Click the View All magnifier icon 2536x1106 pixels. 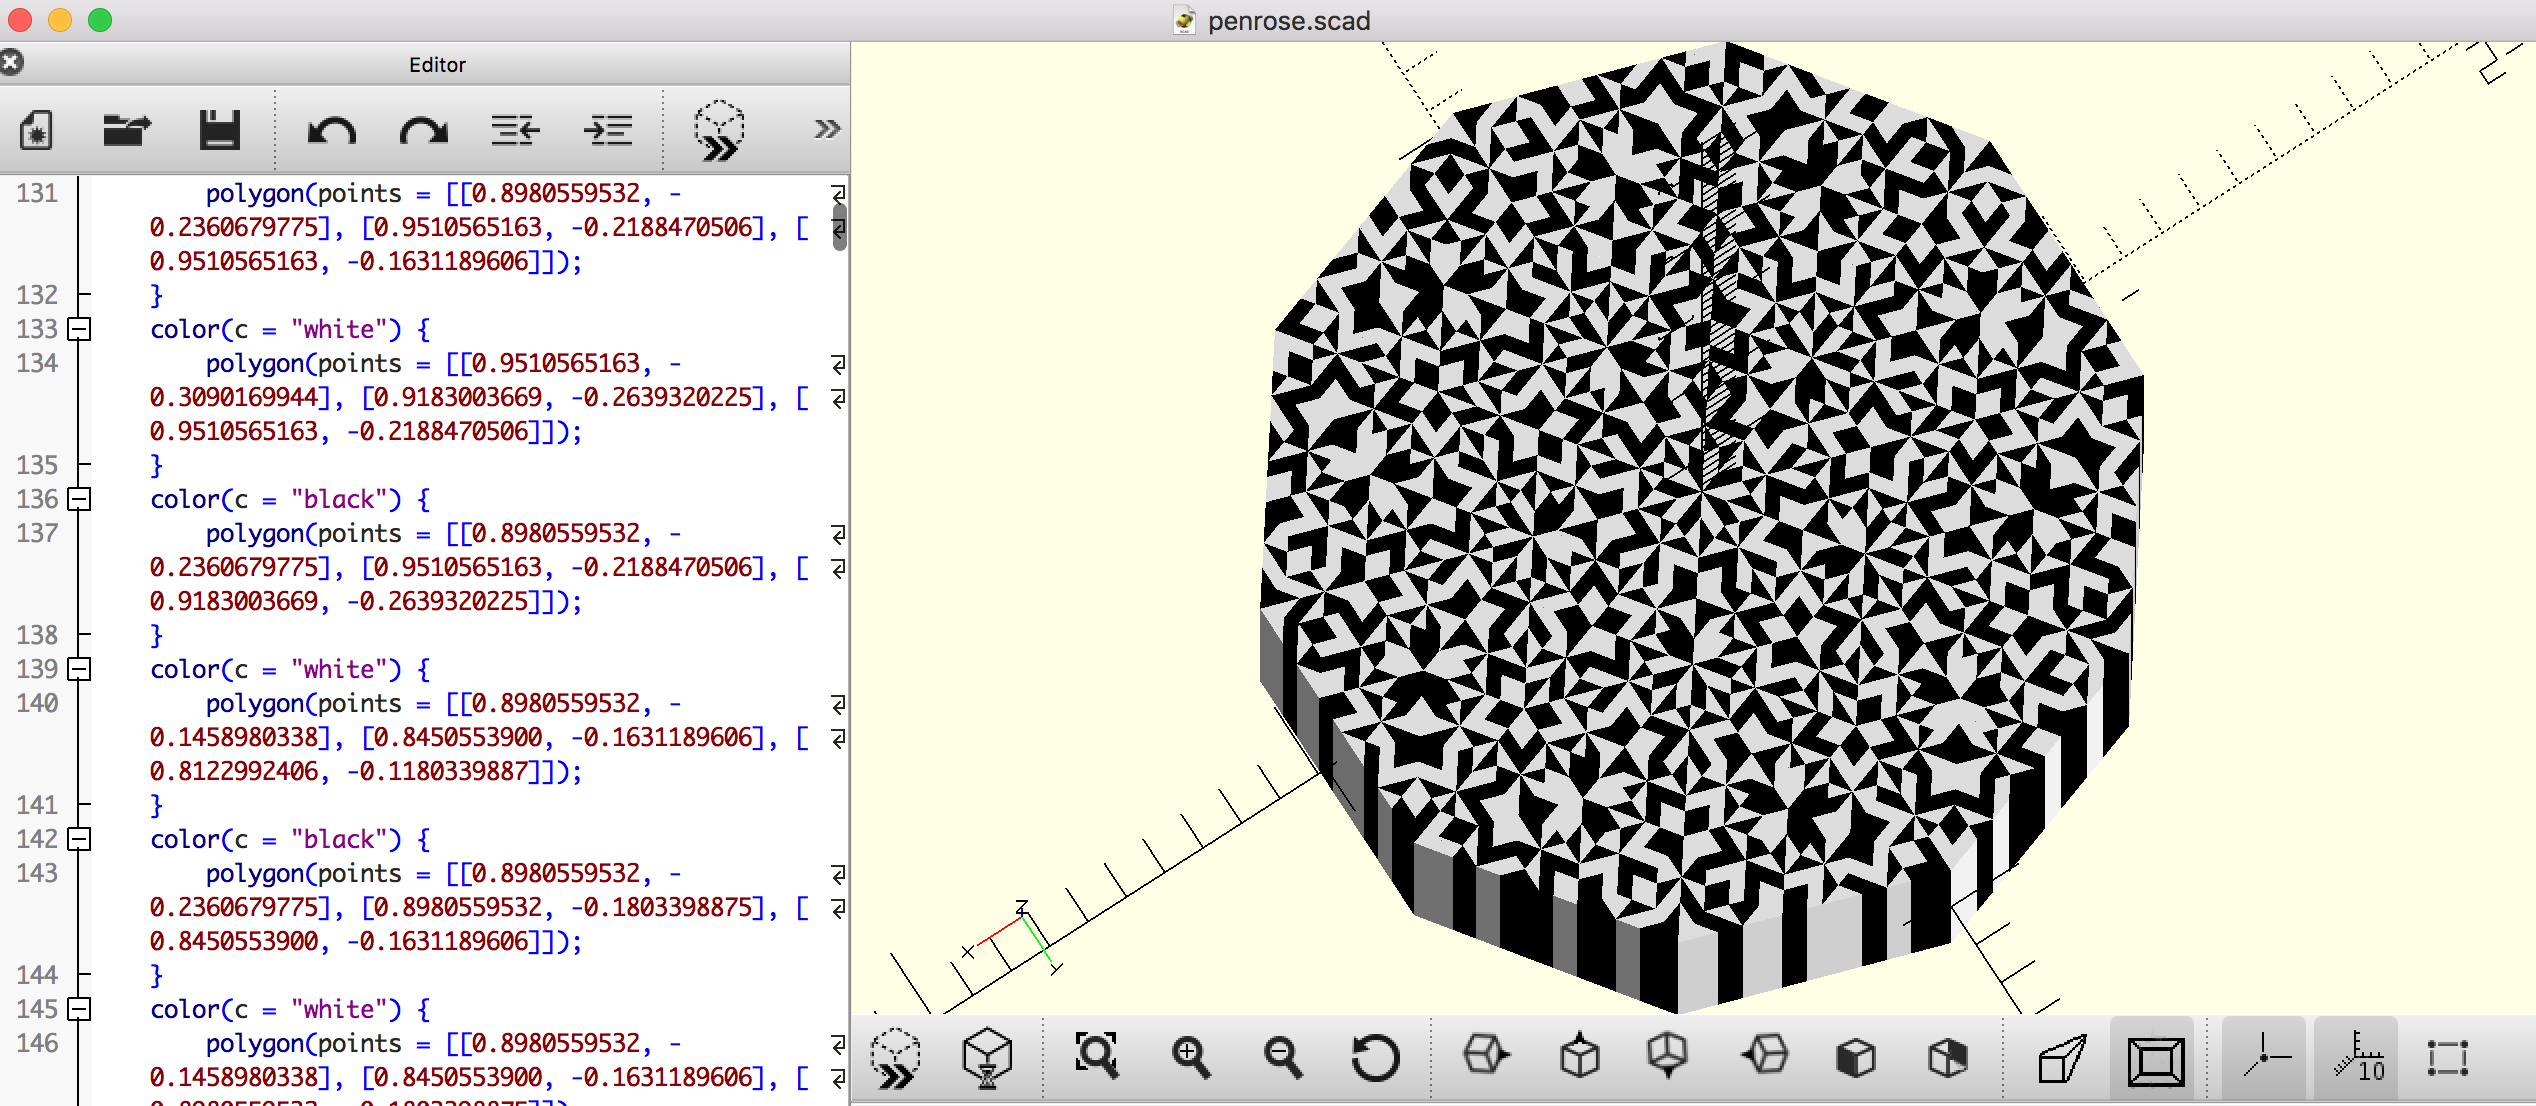1096,1056
